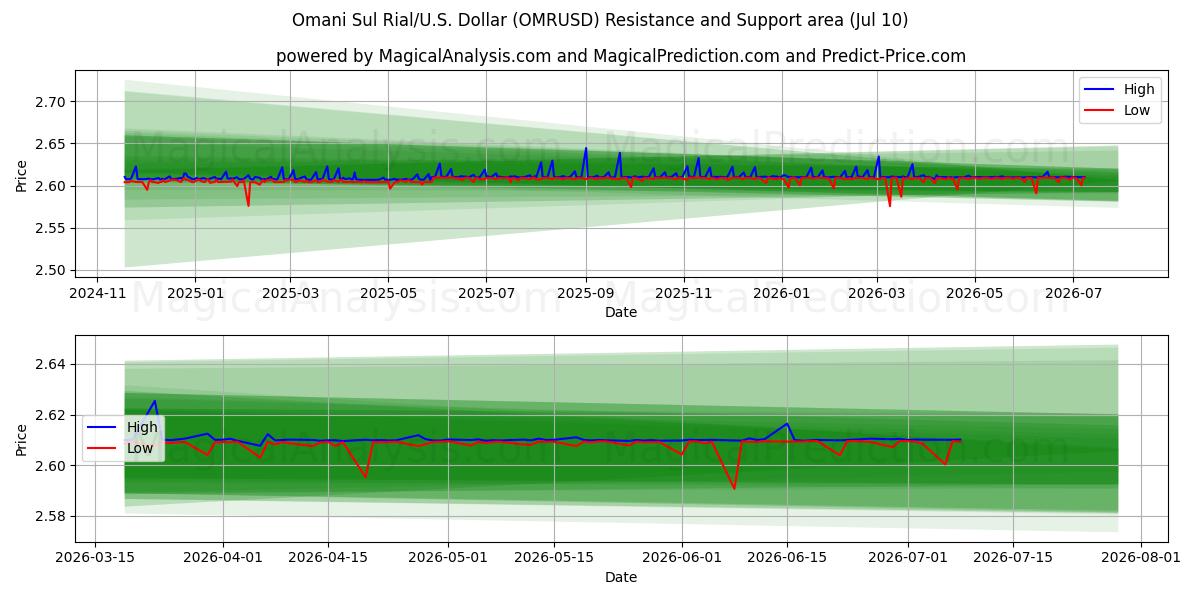The image size is (1200, 600).
Task: Click 'High' in the top chart legend
Action: pos(1138,89)
